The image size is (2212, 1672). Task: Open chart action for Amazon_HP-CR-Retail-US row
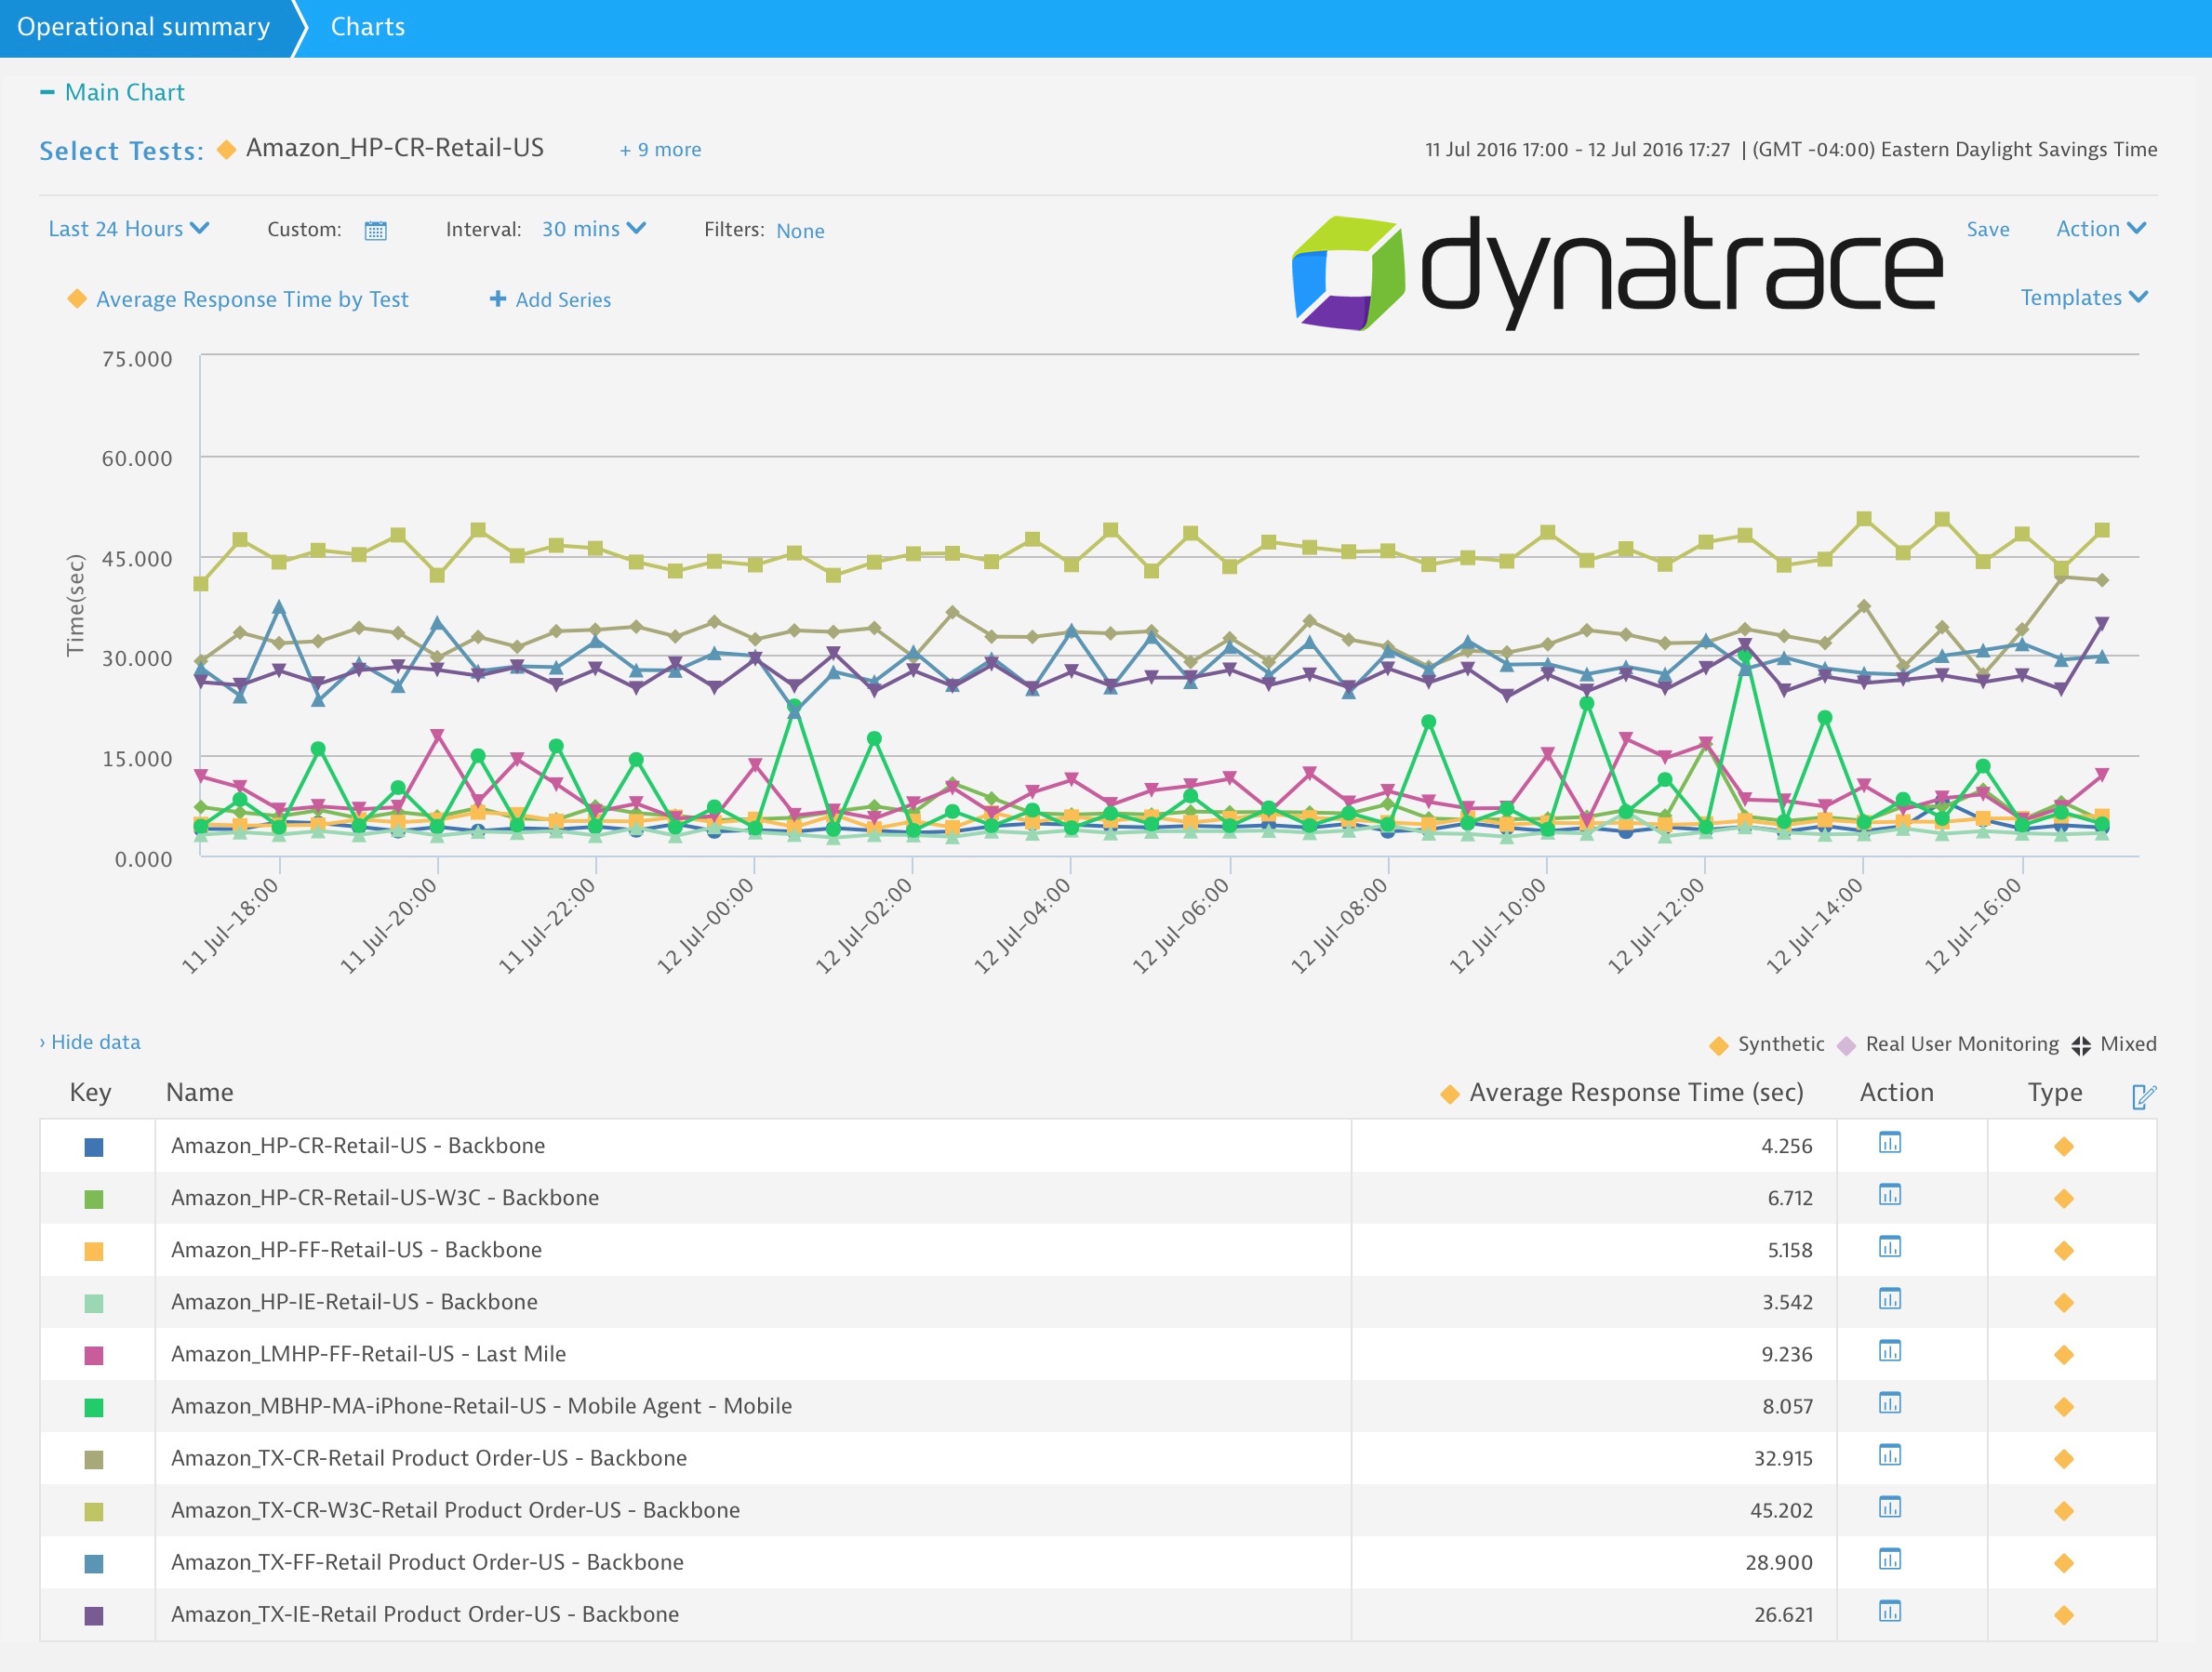(1889, 1142)
